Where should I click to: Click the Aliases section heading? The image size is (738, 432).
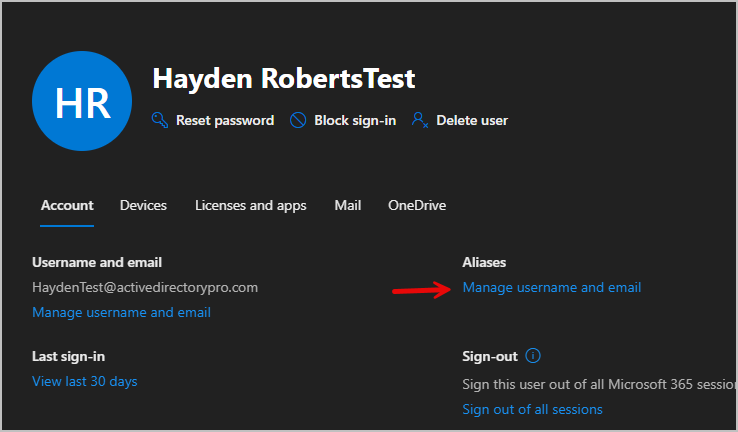[484, 262]
